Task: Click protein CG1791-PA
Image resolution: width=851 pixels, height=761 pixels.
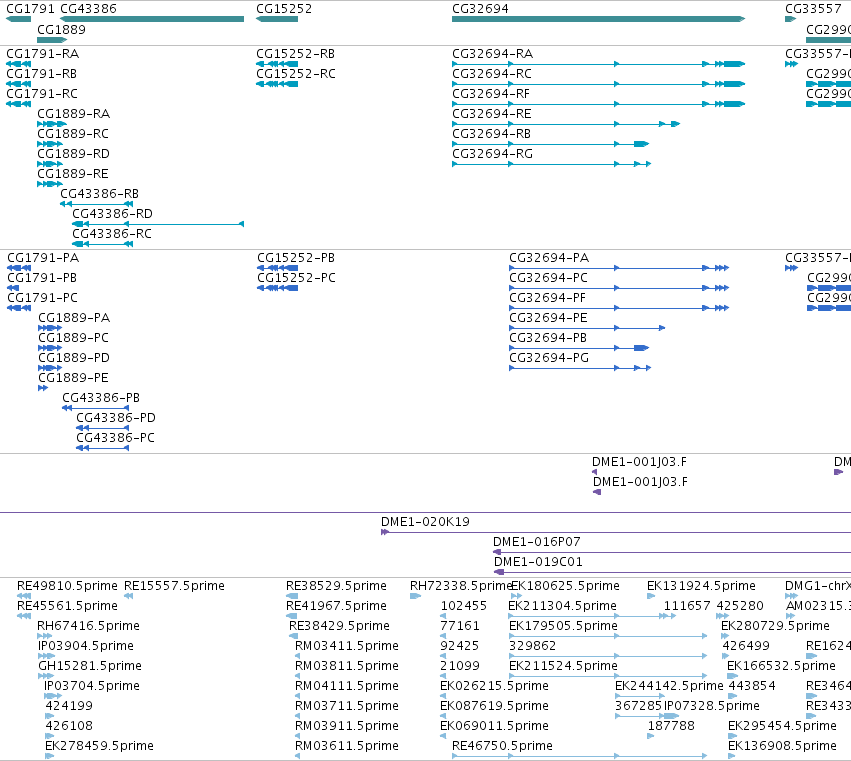Action: [19, 268]
